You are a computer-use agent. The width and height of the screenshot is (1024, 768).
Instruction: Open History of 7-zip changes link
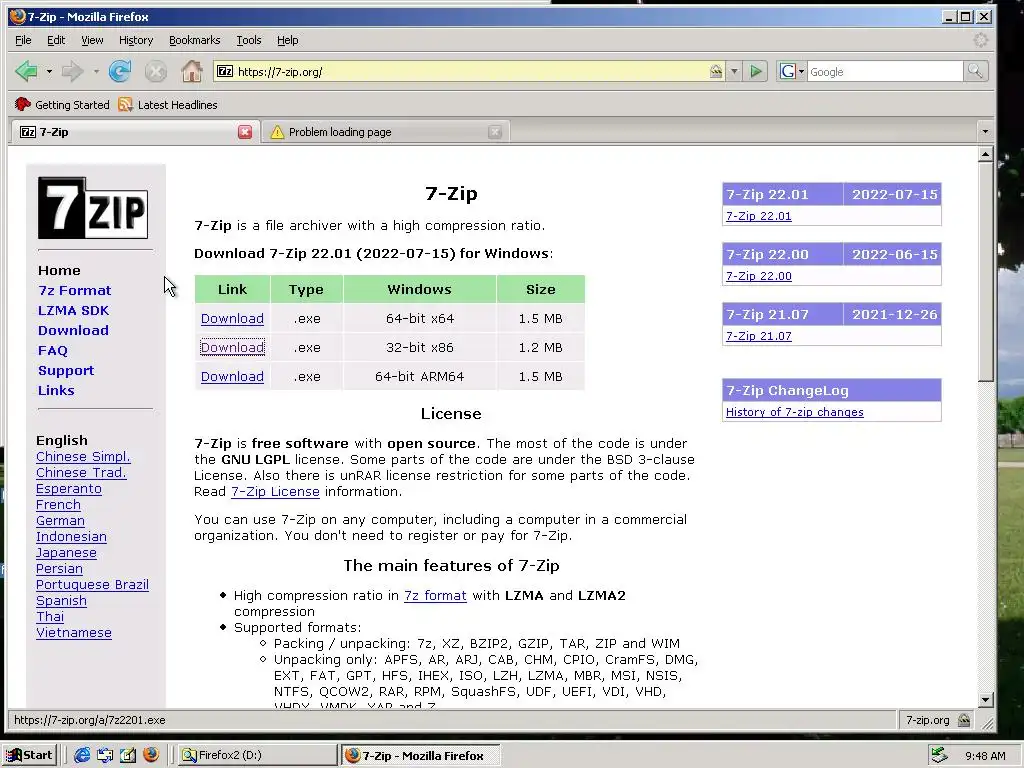794,412
